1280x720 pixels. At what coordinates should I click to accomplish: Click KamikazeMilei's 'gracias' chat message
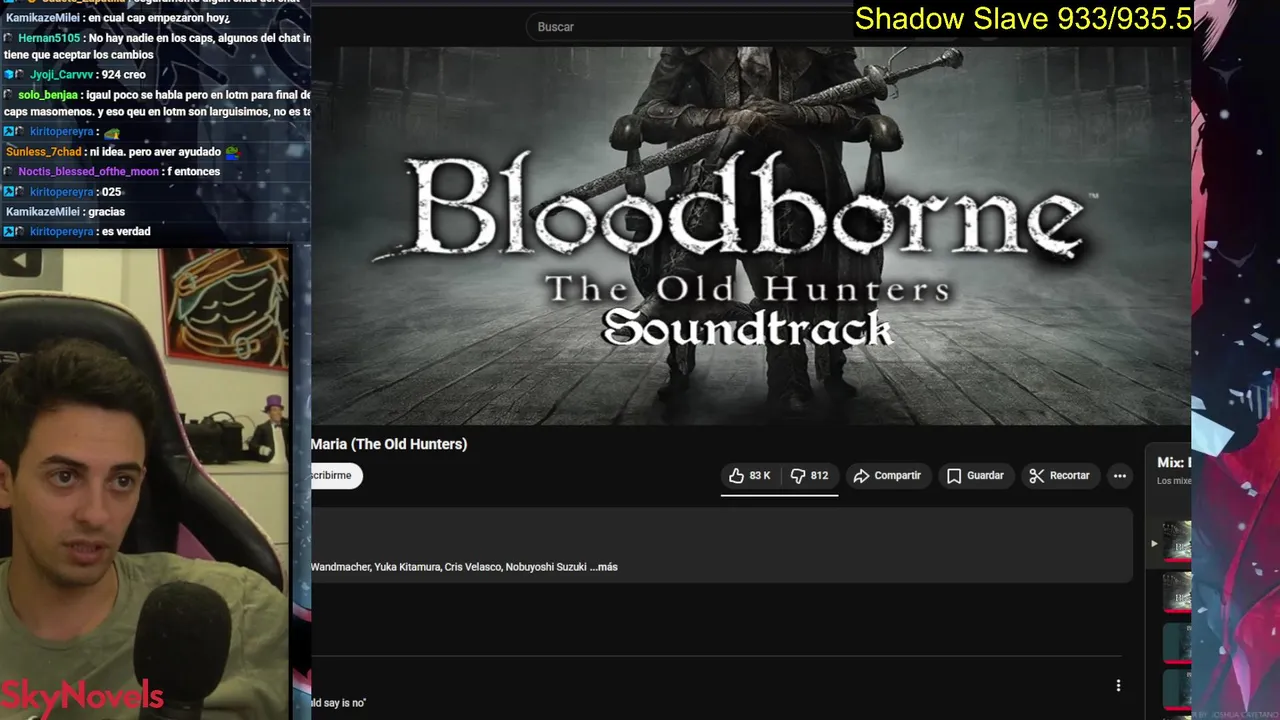point(107,212)
